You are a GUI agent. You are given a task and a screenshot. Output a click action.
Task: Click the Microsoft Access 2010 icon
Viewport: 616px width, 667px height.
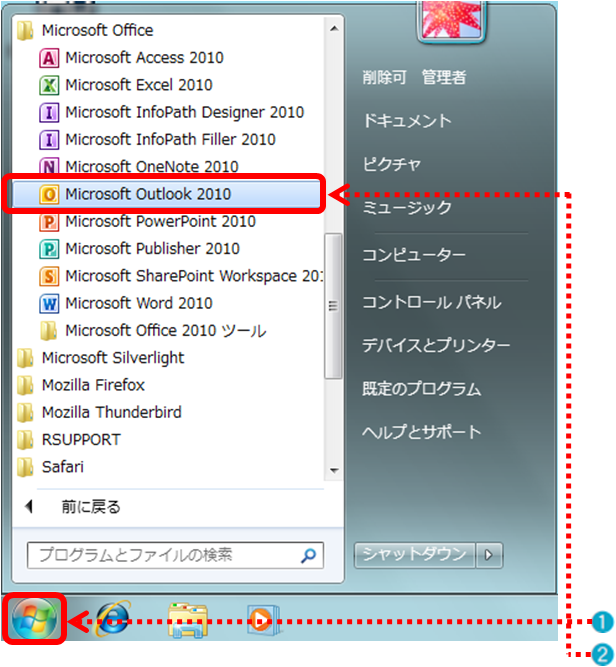point(49,58)
